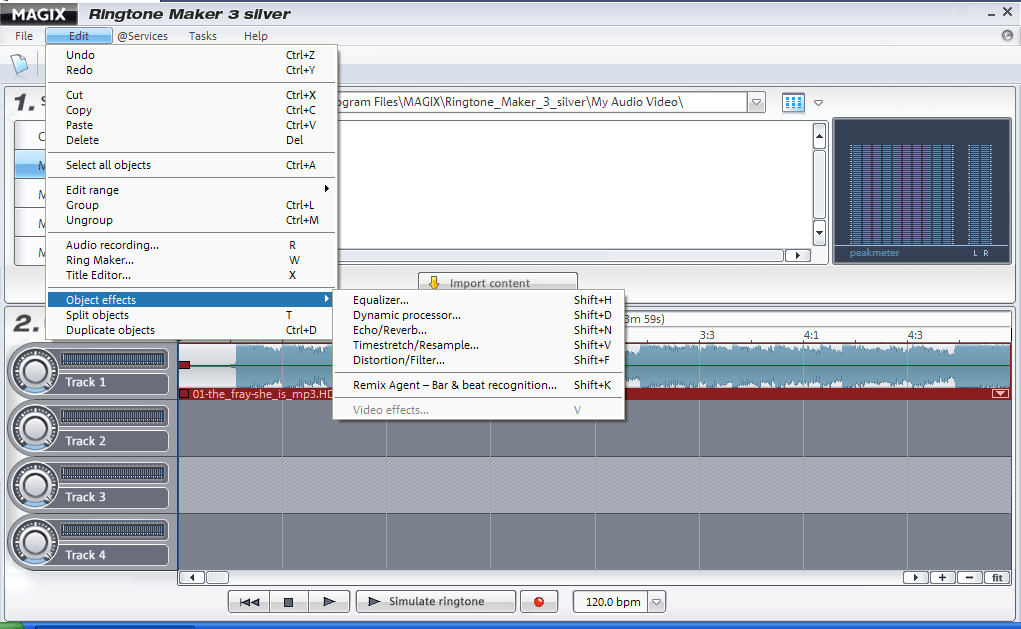Click the peakmeter display panel
1021x629 pixels.
coord(920,190)
